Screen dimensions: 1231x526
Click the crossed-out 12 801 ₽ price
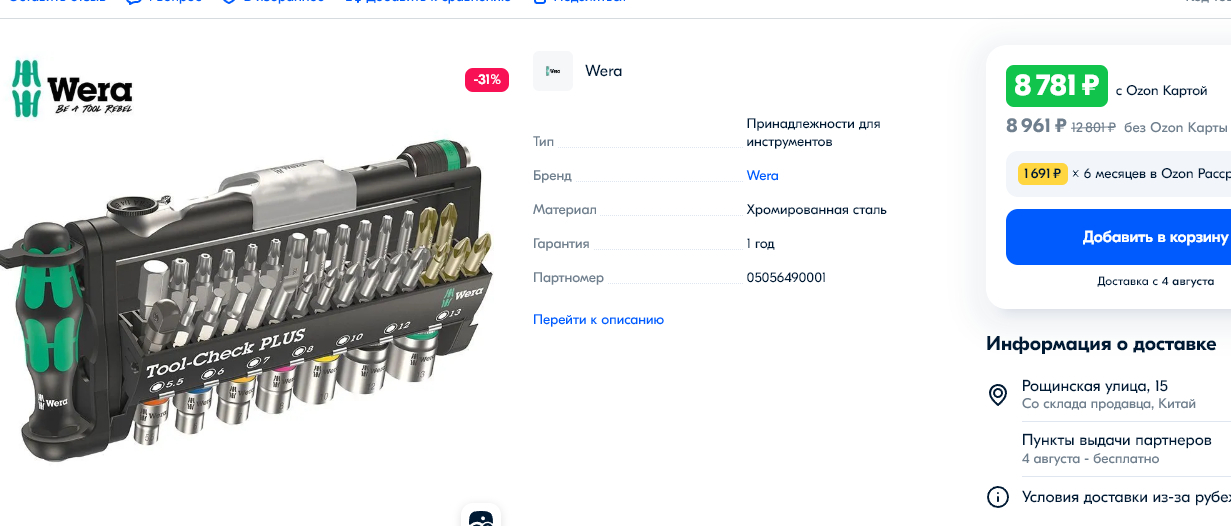point(1093,128)
